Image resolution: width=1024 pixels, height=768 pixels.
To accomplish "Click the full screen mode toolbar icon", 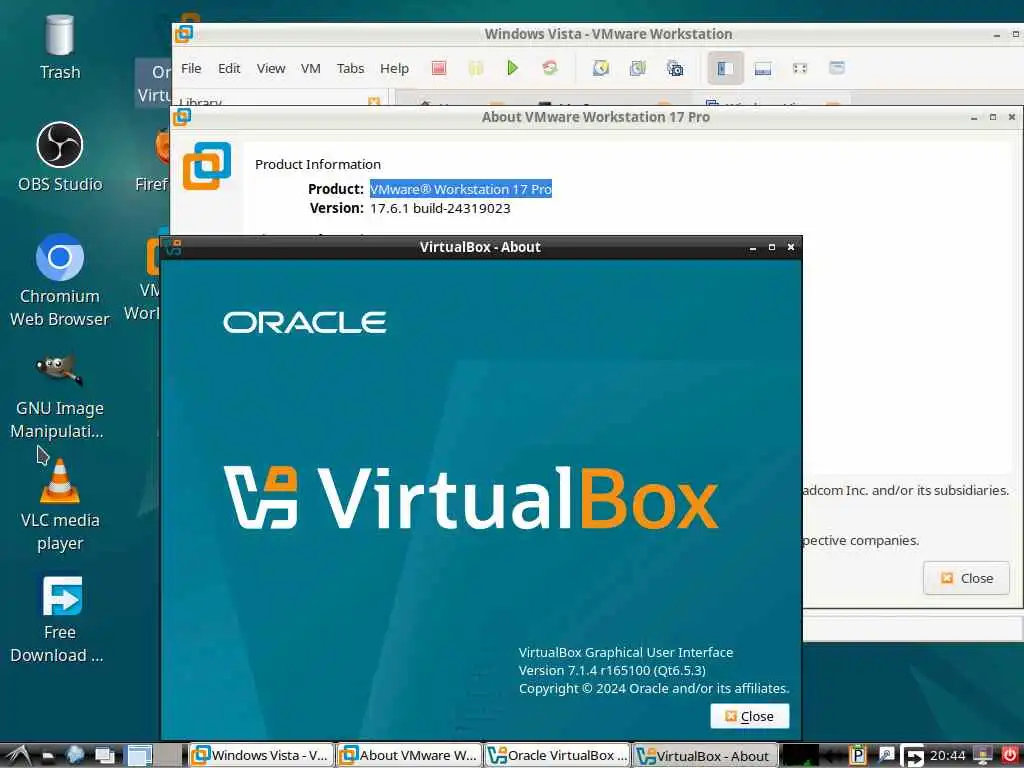I will click(x=799, y=68).
